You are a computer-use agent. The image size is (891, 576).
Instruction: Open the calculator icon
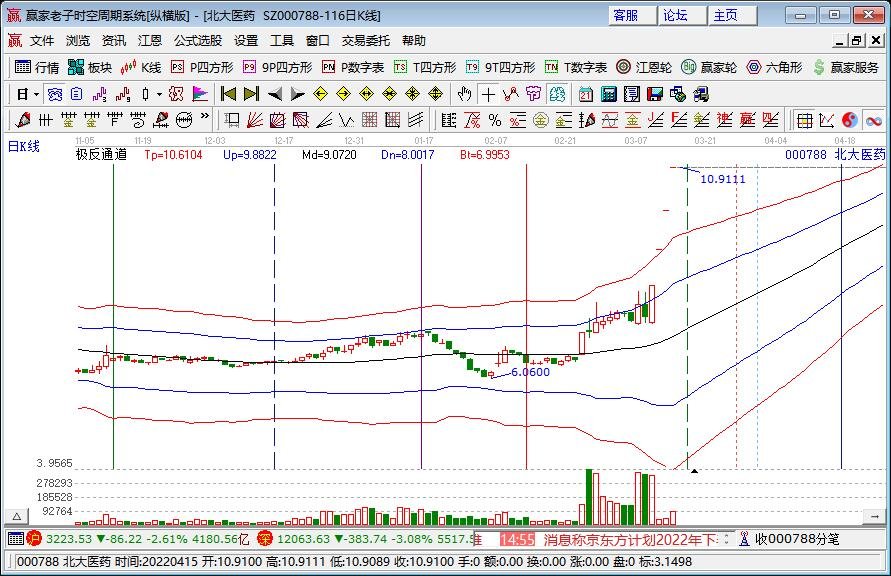[609, 94]
